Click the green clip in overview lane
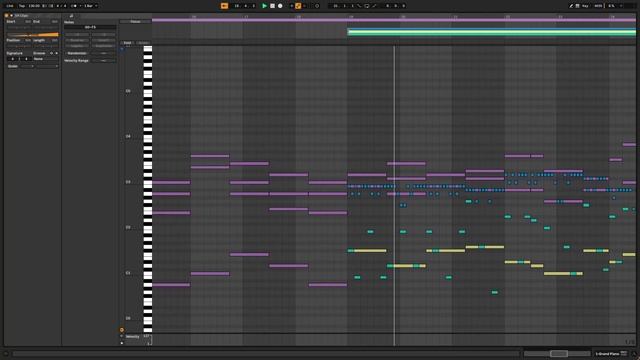Viewport: 640px width, 360px height. (491, 32)
